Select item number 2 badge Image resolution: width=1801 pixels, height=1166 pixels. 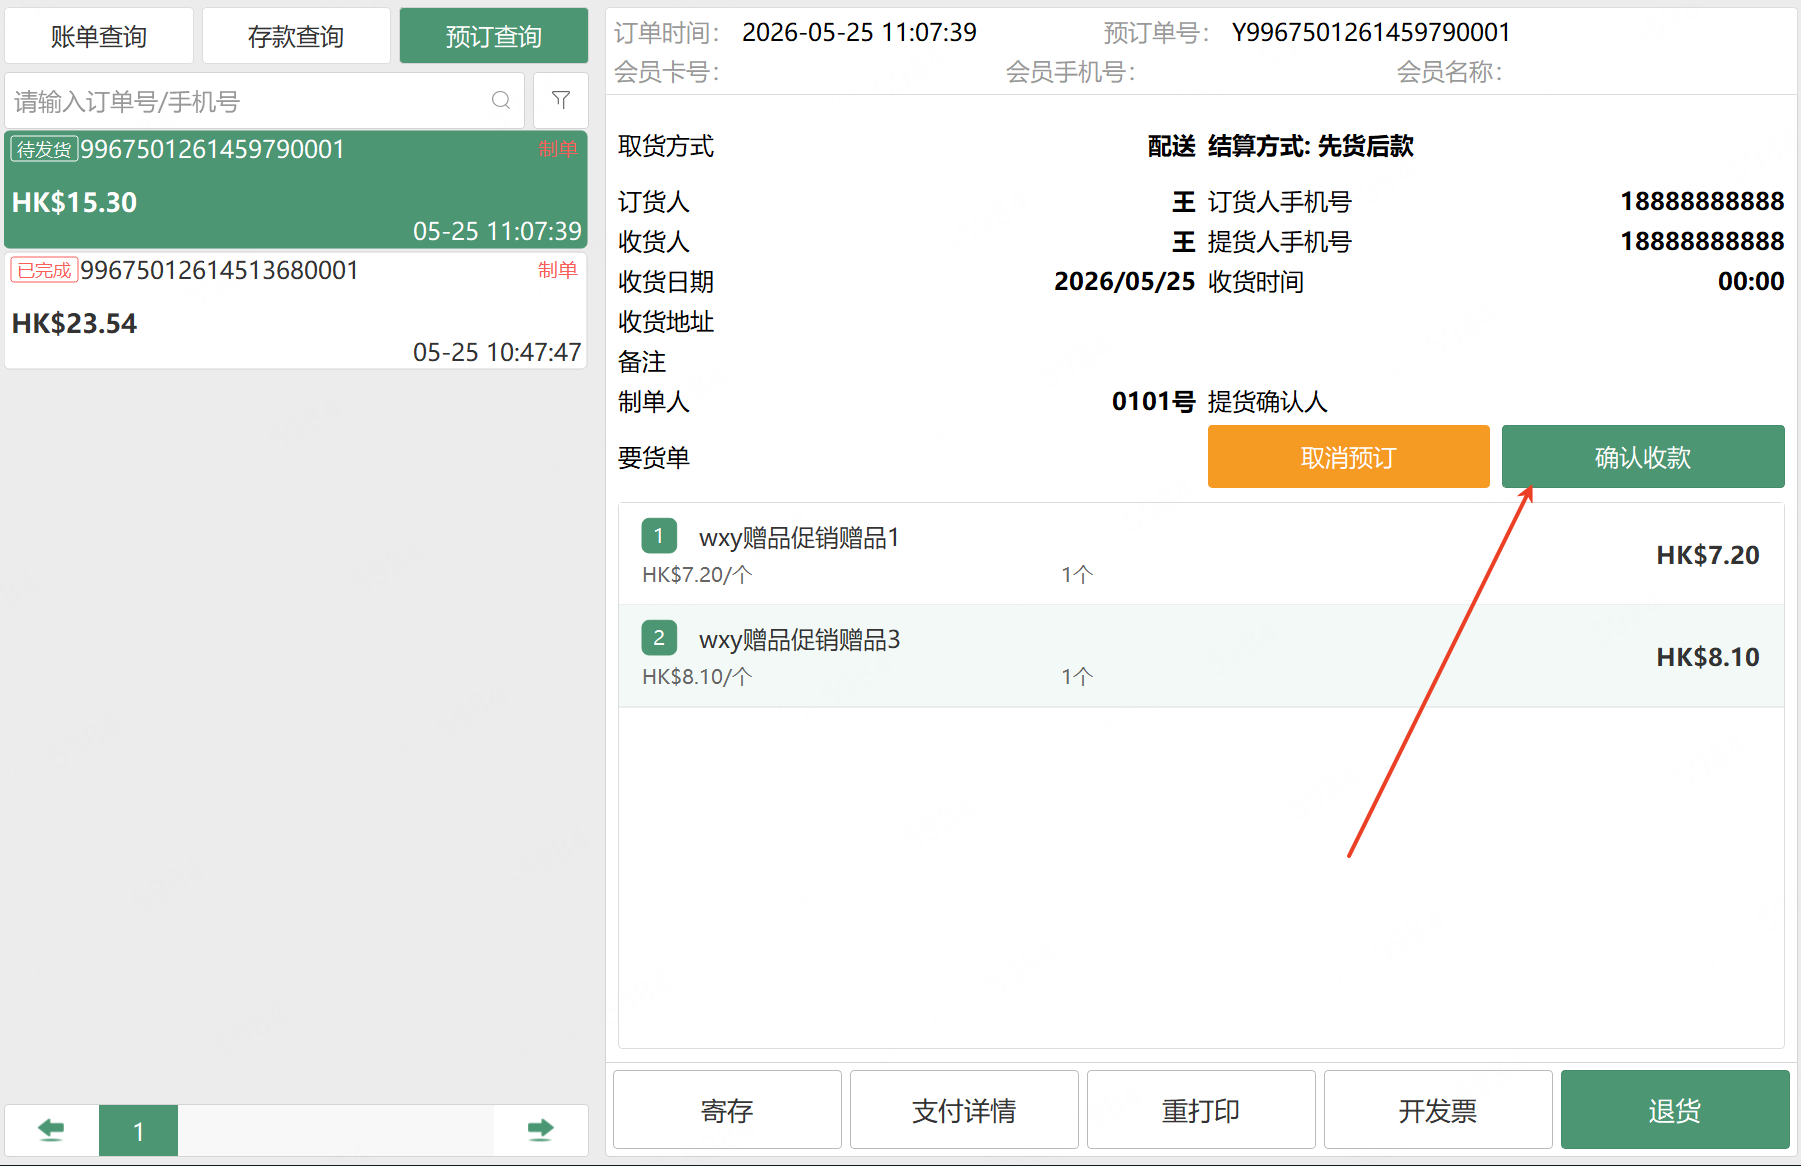pos(659,638)
